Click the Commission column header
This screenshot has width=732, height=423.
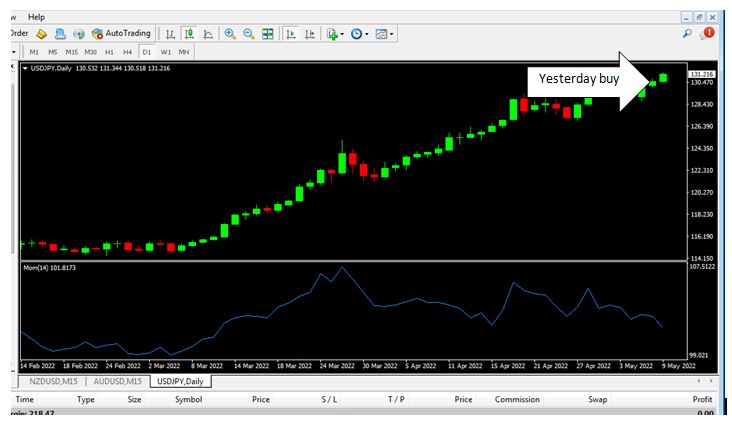click(x=517, y=400)
